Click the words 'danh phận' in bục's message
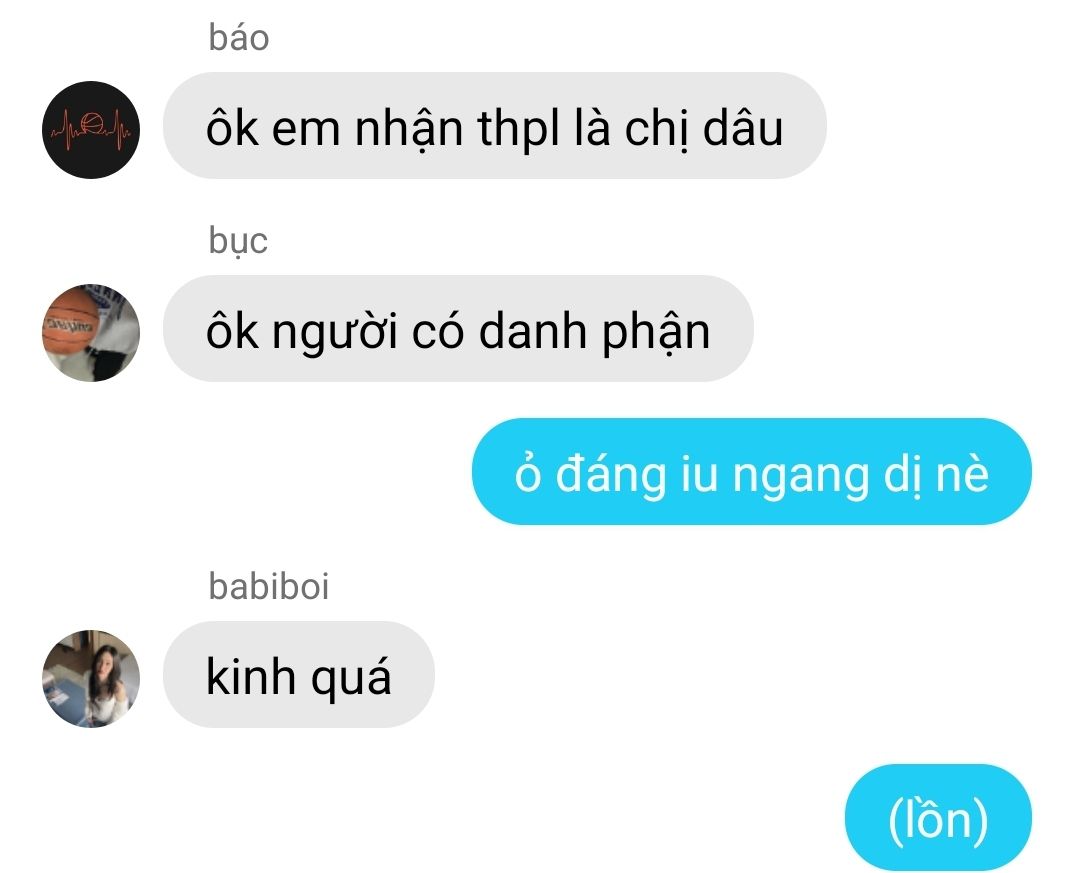 (594, 333)
